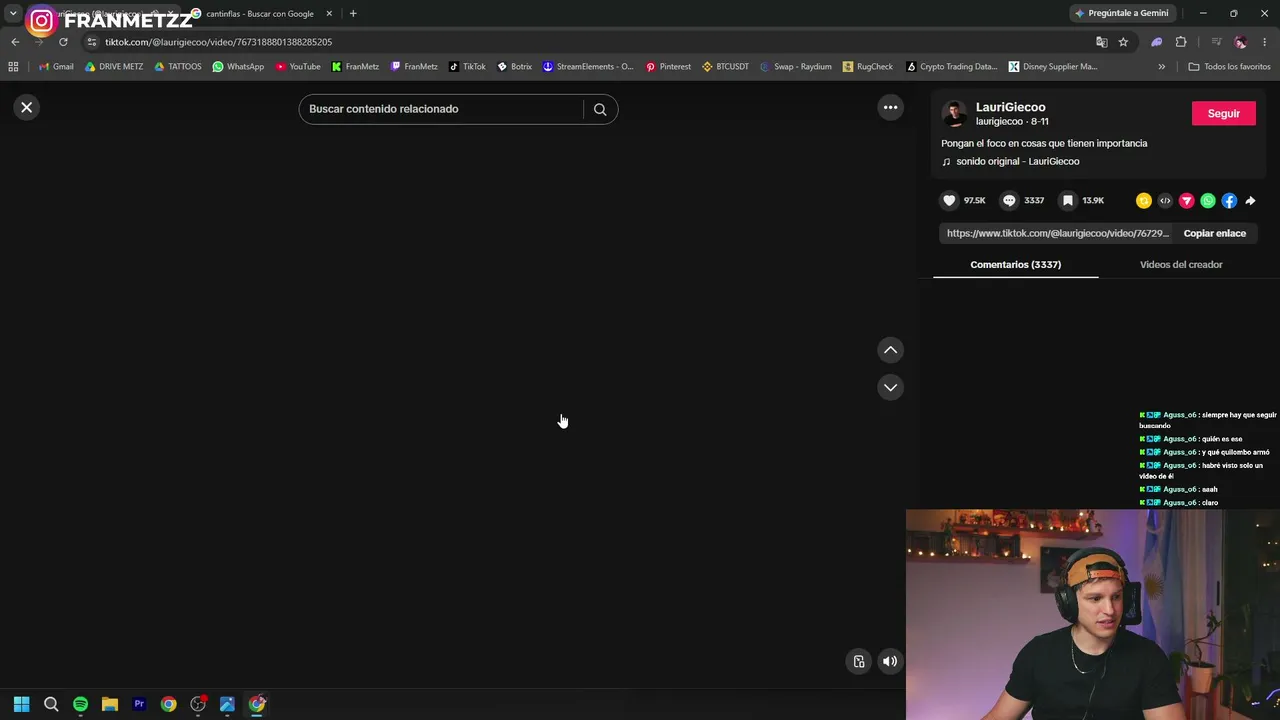Open Adobe Premiere Pro from the taskbar
Image resolution: width=1280 pixels, height=720 pixels.
(x=139, y=704)
